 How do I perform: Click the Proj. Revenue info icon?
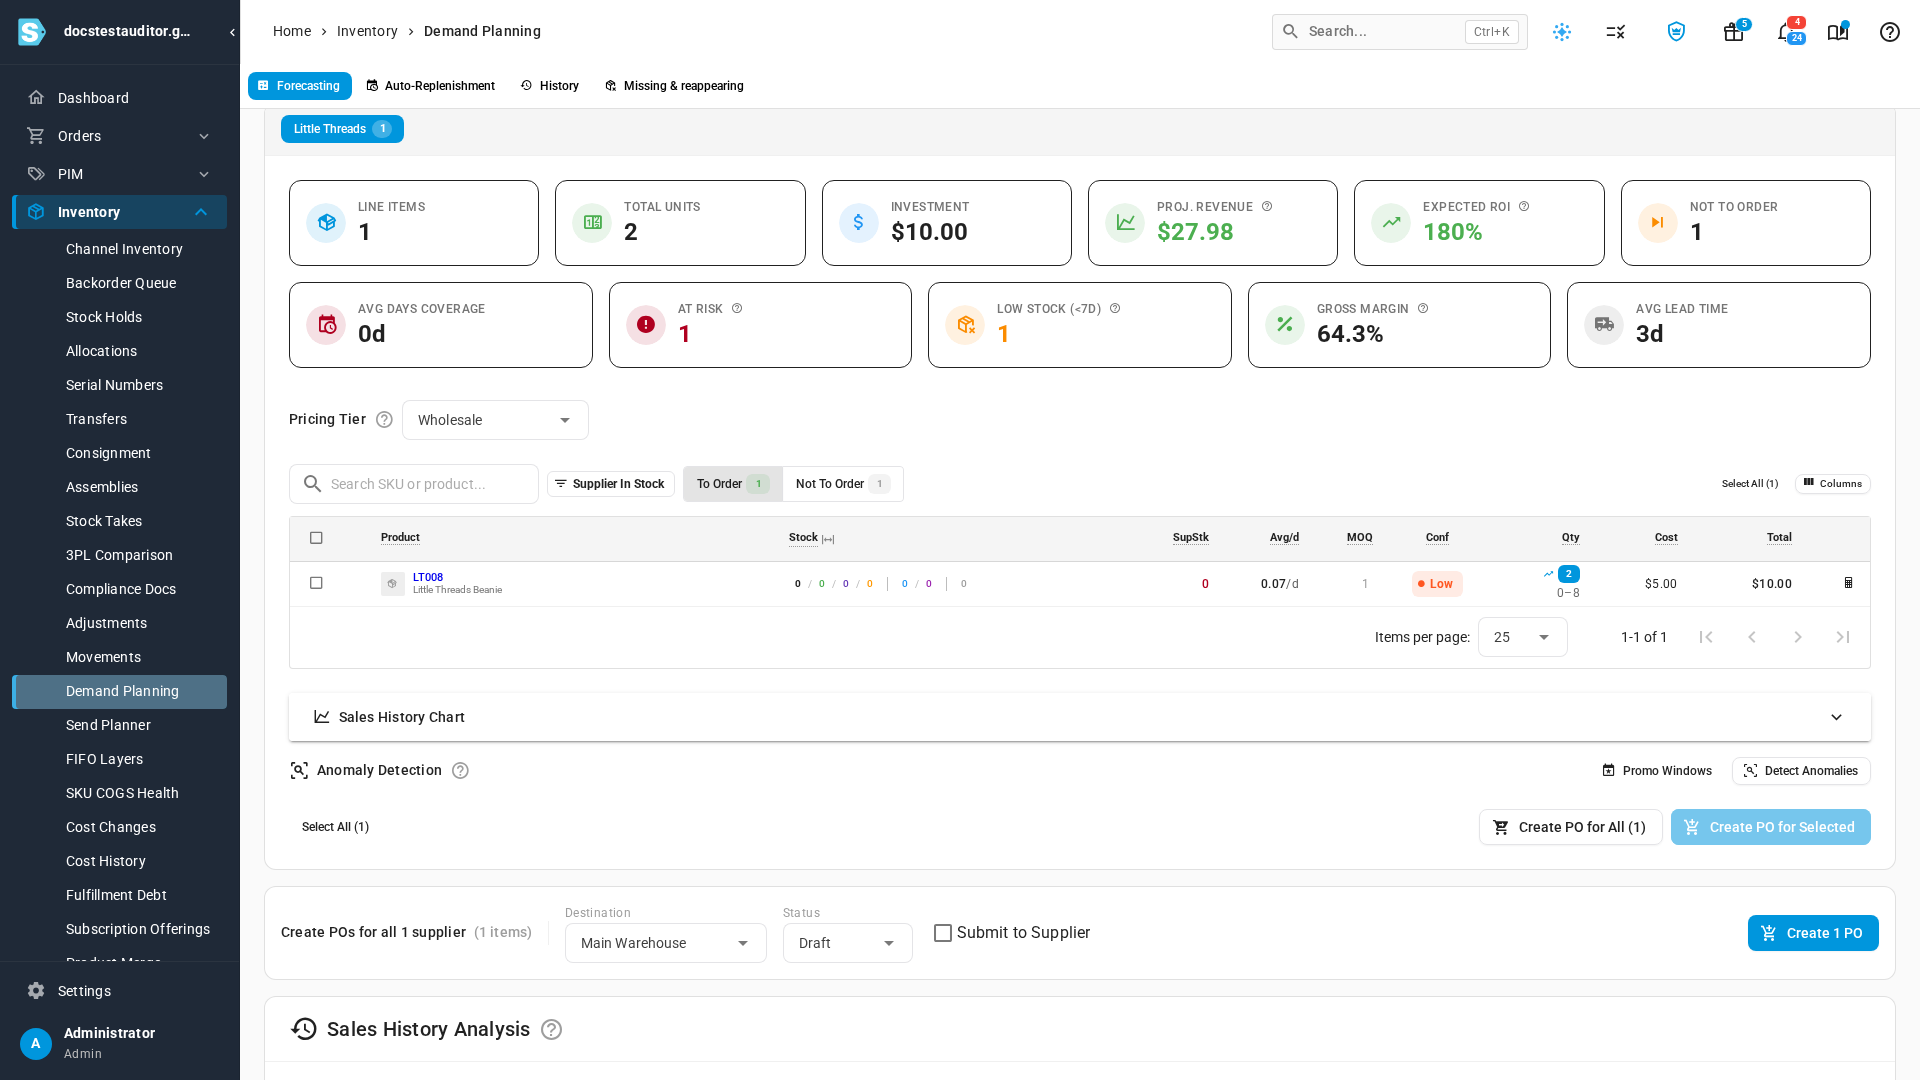(x=1267, y=207)
